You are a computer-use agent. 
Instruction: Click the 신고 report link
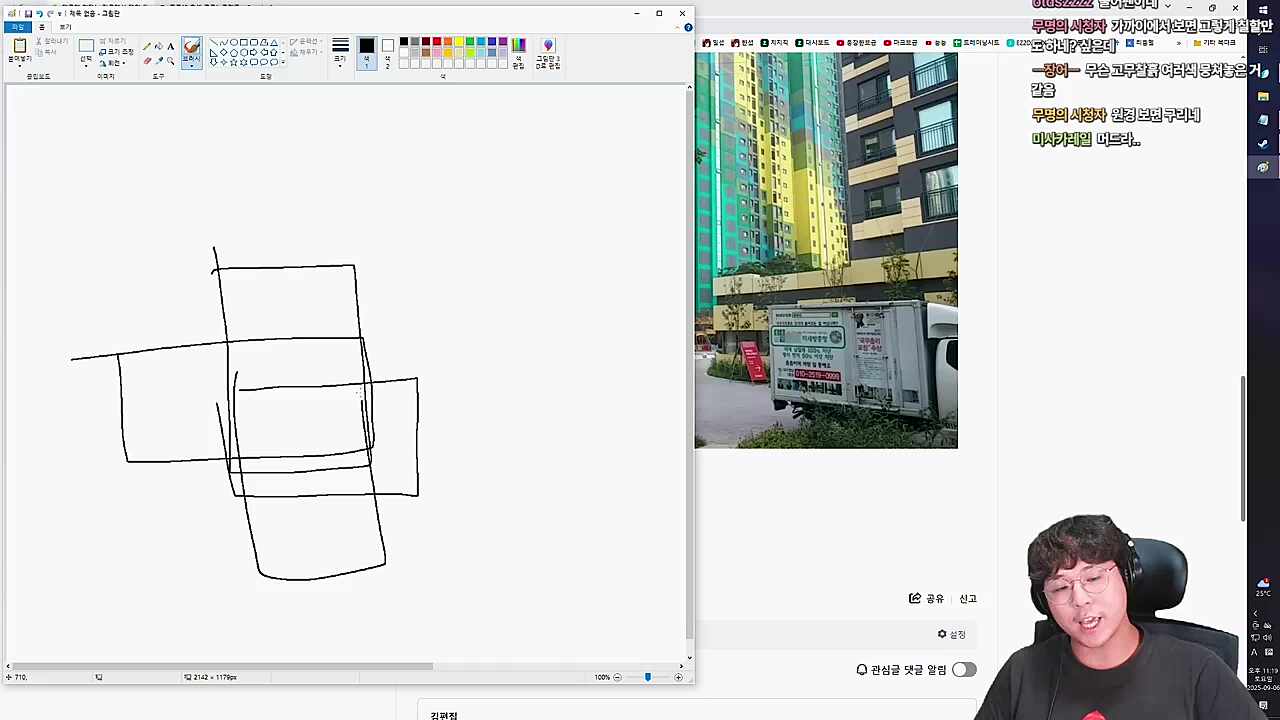click(x=968, y=599)
